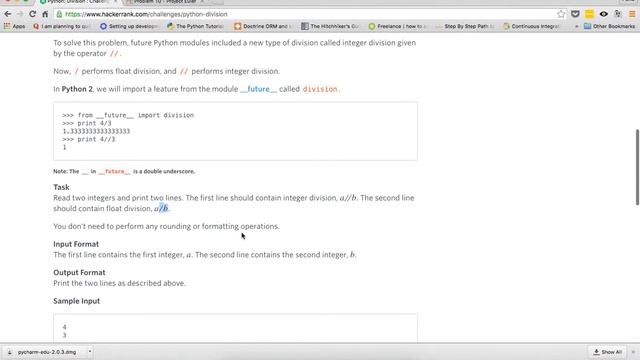Expand the pycharm download options arrow

pos(90,352)
